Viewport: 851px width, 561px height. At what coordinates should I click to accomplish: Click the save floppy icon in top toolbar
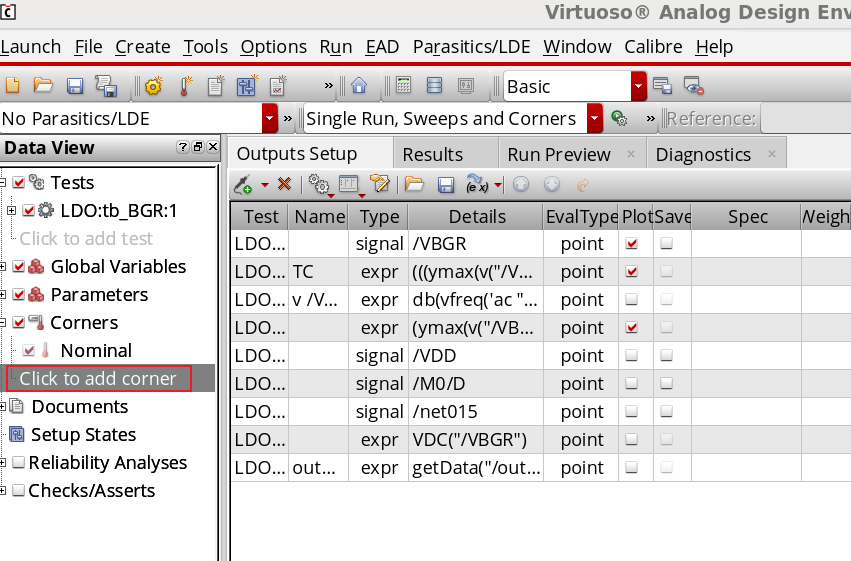[74, 86]
